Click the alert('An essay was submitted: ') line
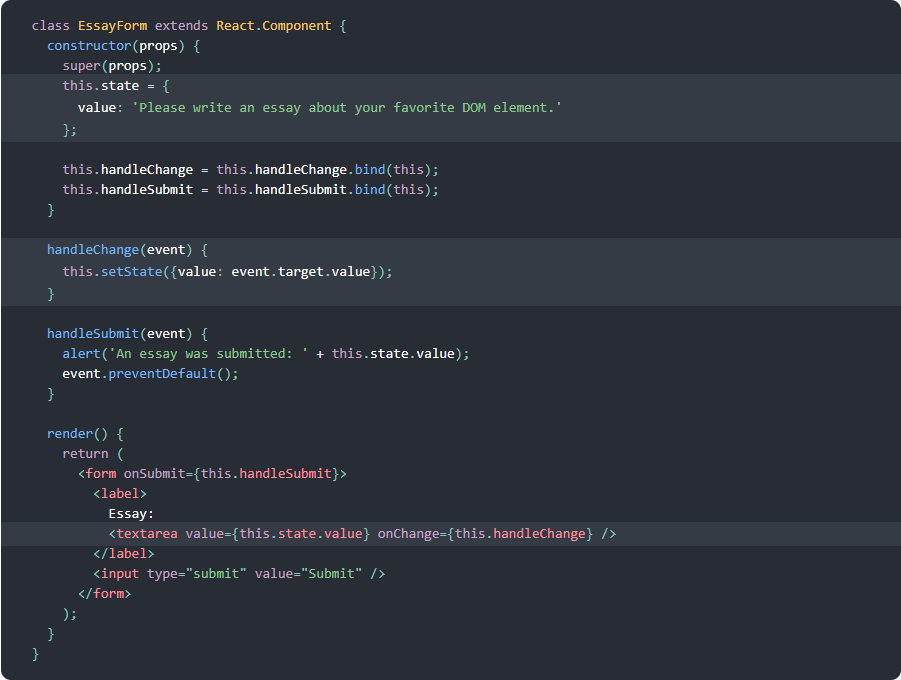 point(266,354)
